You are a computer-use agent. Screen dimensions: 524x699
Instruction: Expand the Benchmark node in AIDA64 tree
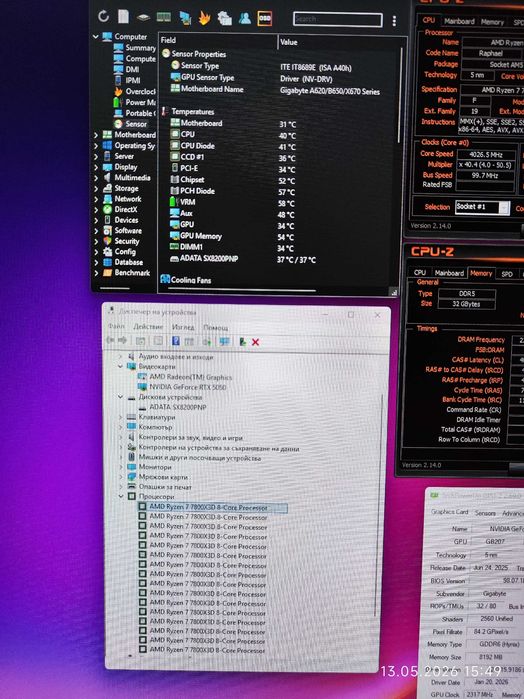point(96,273)
